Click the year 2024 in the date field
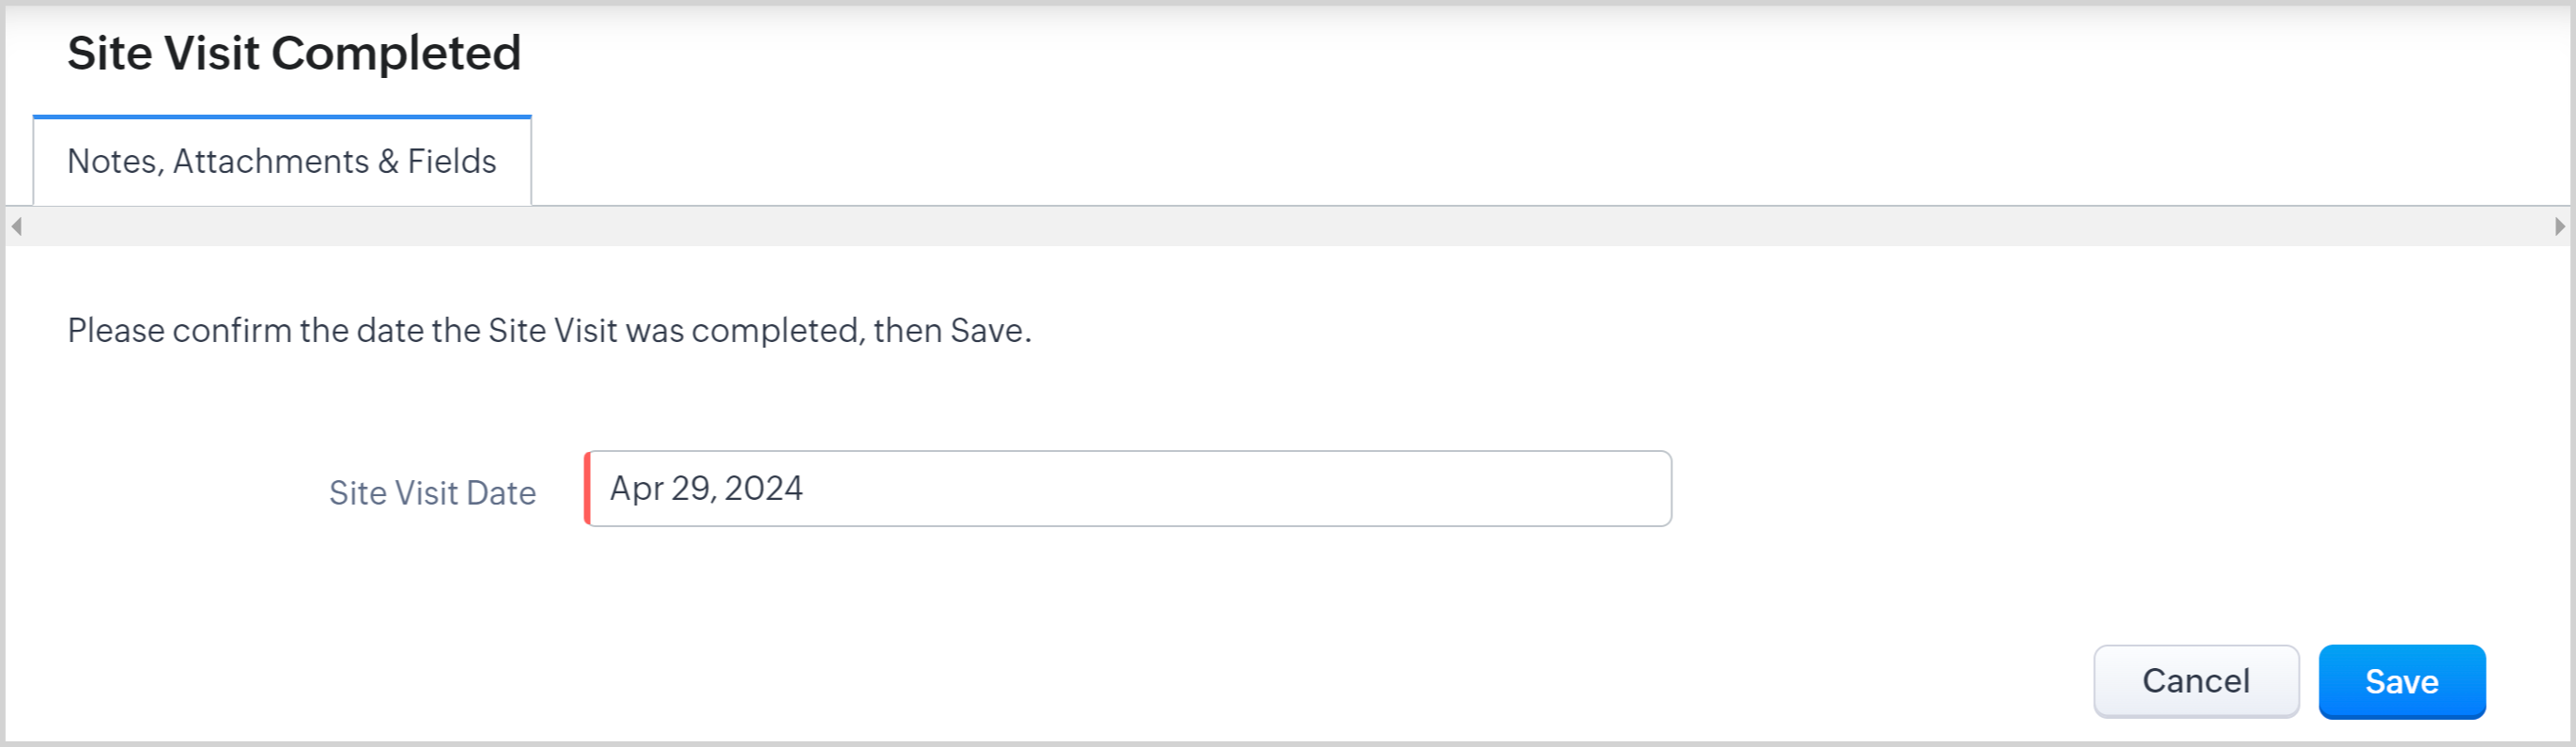The width and height of the screenshot is (2576, 747). point(763,489)
